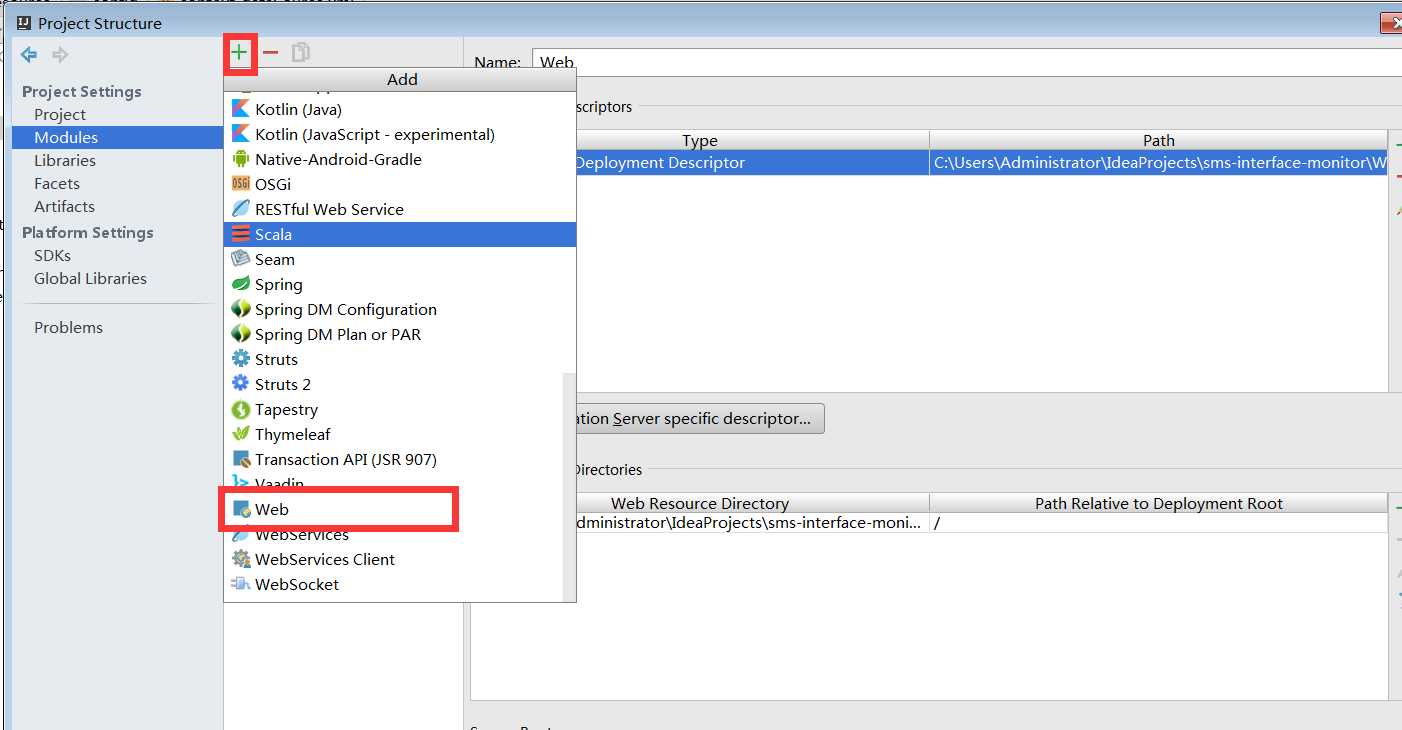This screenshot has height=730, width=1402.
Task: Click the Struts gear icon
Action: click(240, 359)
